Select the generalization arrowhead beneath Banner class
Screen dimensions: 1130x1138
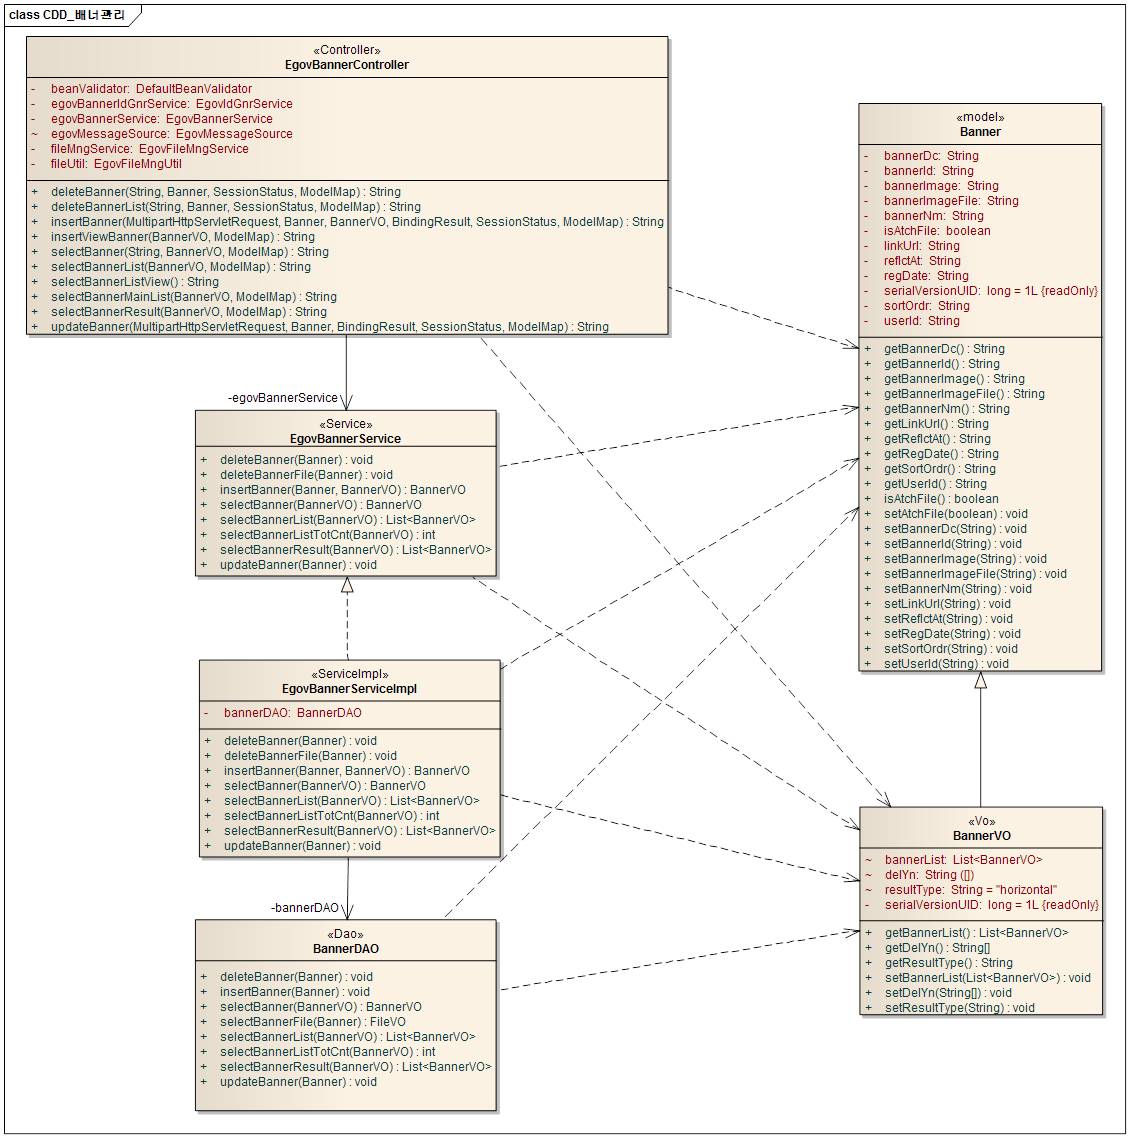pyautogui.click(x=981, y=680)
